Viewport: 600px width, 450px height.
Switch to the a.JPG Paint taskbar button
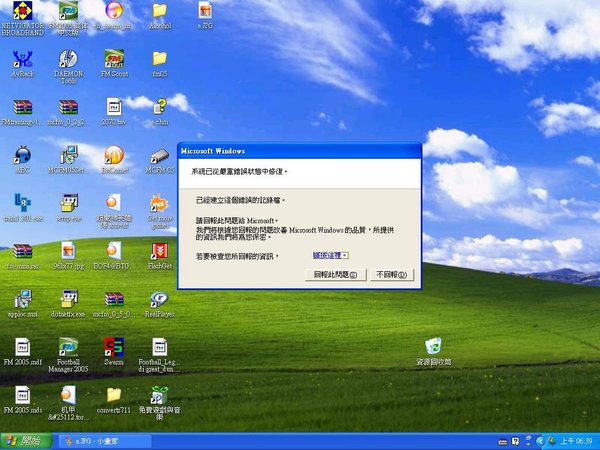click(x=103, y=442)
